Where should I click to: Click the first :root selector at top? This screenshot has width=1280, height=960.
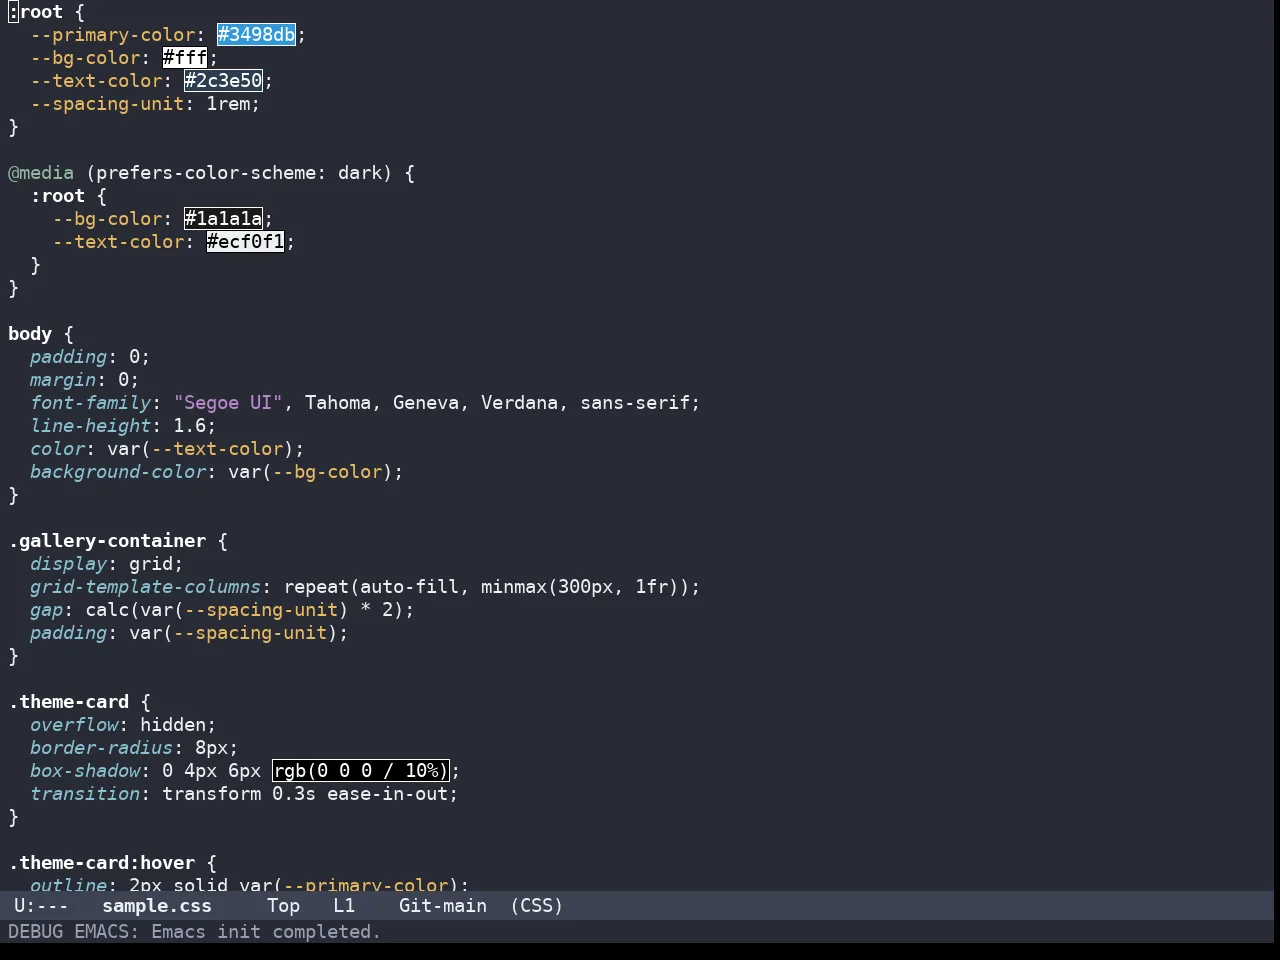click(x=36, y=12)
